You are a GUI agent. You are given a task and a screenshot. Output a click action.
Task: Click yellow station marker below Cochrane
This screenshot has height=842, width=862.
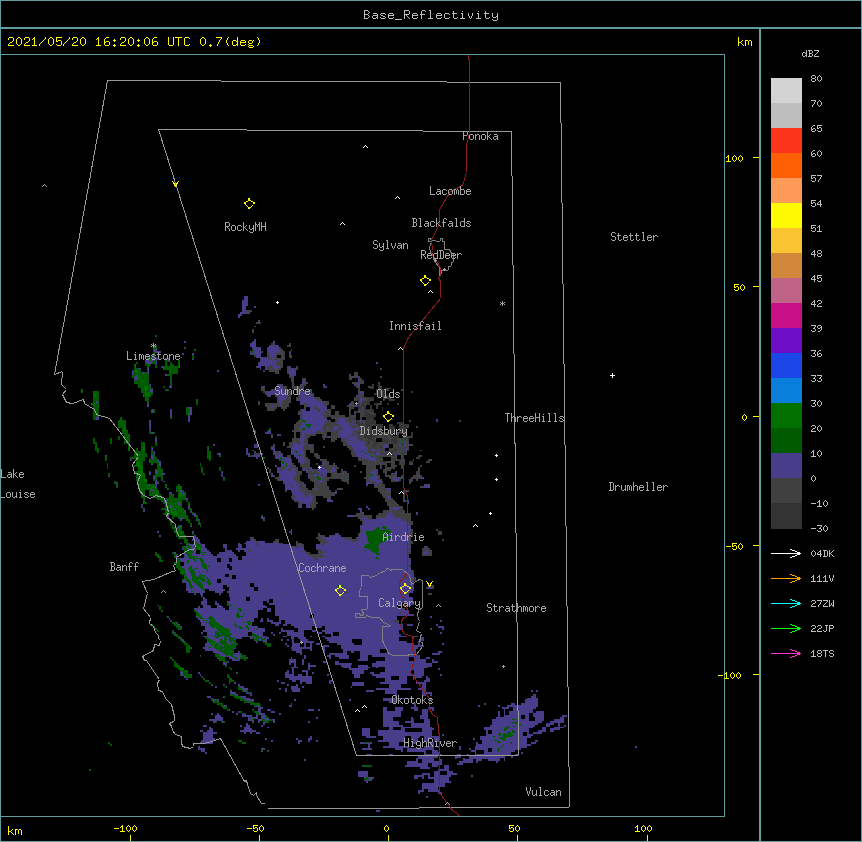click(x=340, y=591)
